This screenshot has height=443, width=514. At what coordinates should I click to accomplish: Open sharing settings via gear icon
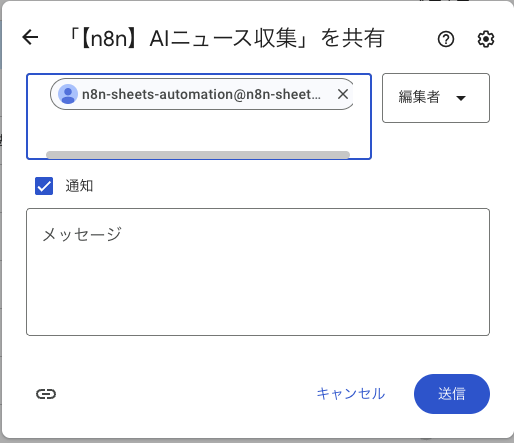[x=486, y=39]
